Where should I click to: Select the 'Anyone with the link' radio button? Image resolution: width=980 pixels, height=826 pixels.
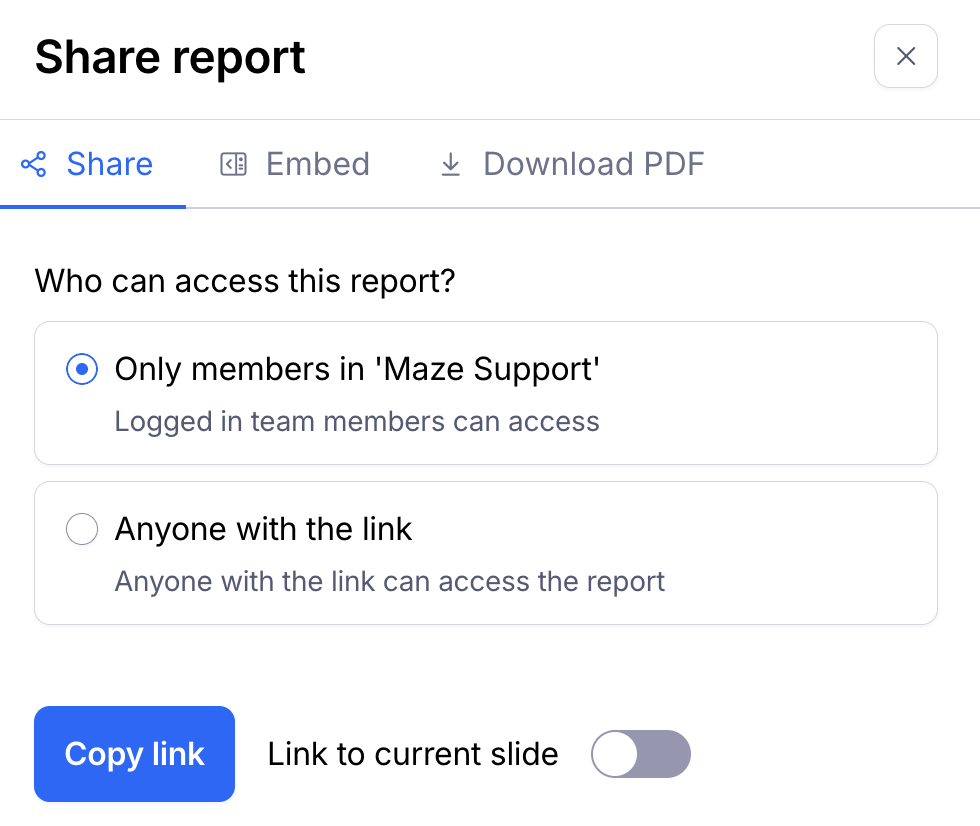pyautogui.click(x=82, y=529)
